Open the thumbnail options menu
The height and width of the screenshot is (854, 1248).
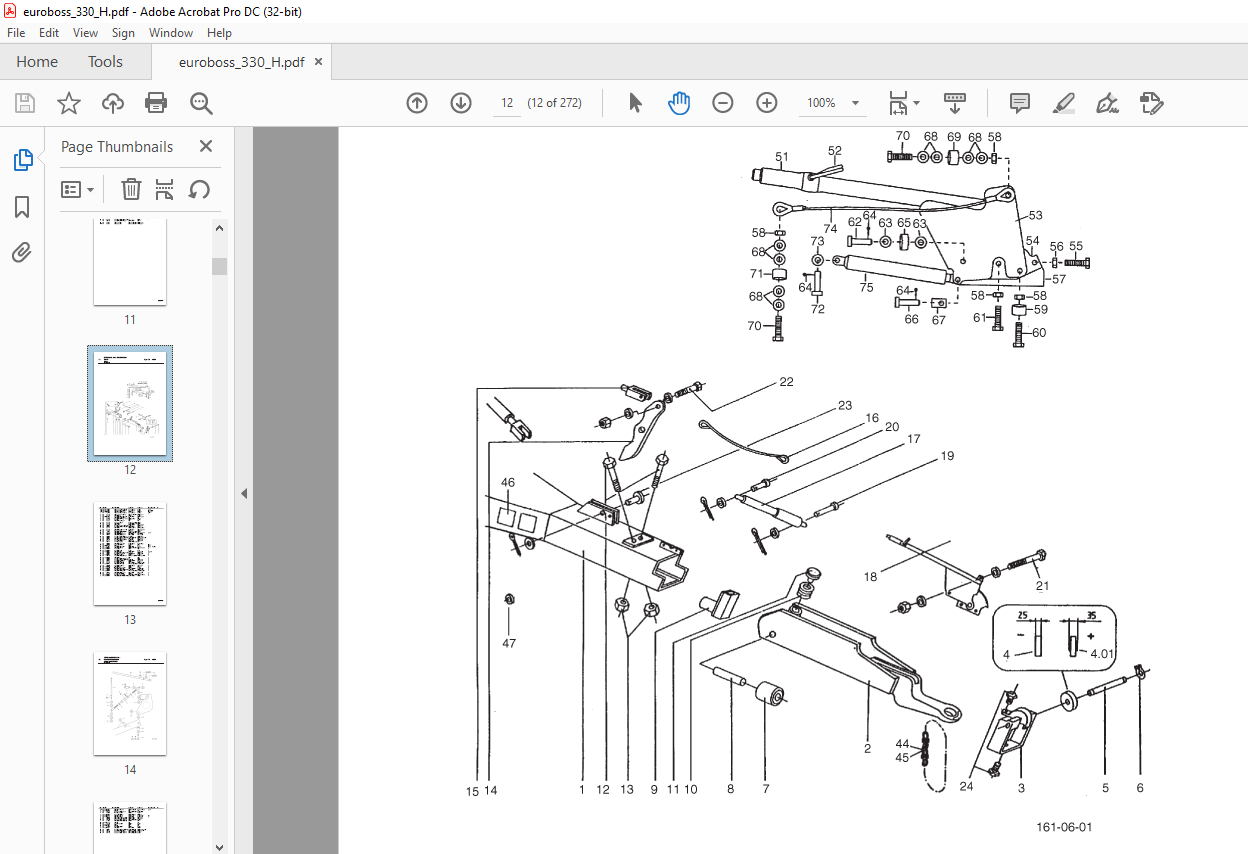[77, 189]
